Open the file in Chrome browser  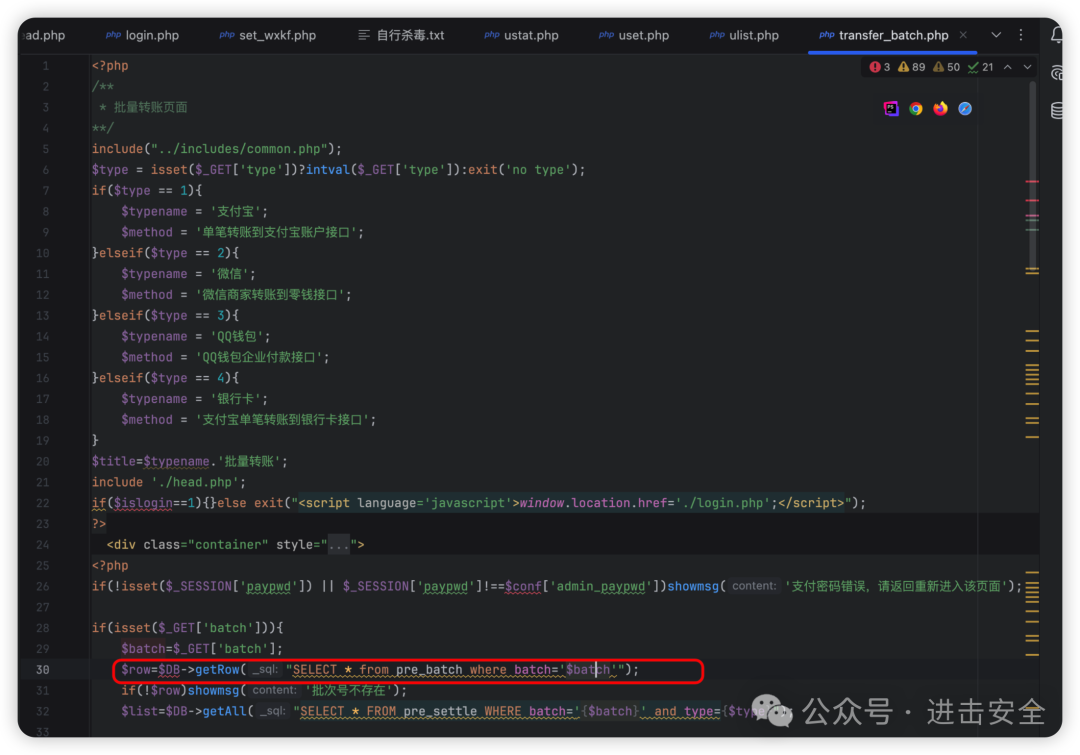(916, 109)
